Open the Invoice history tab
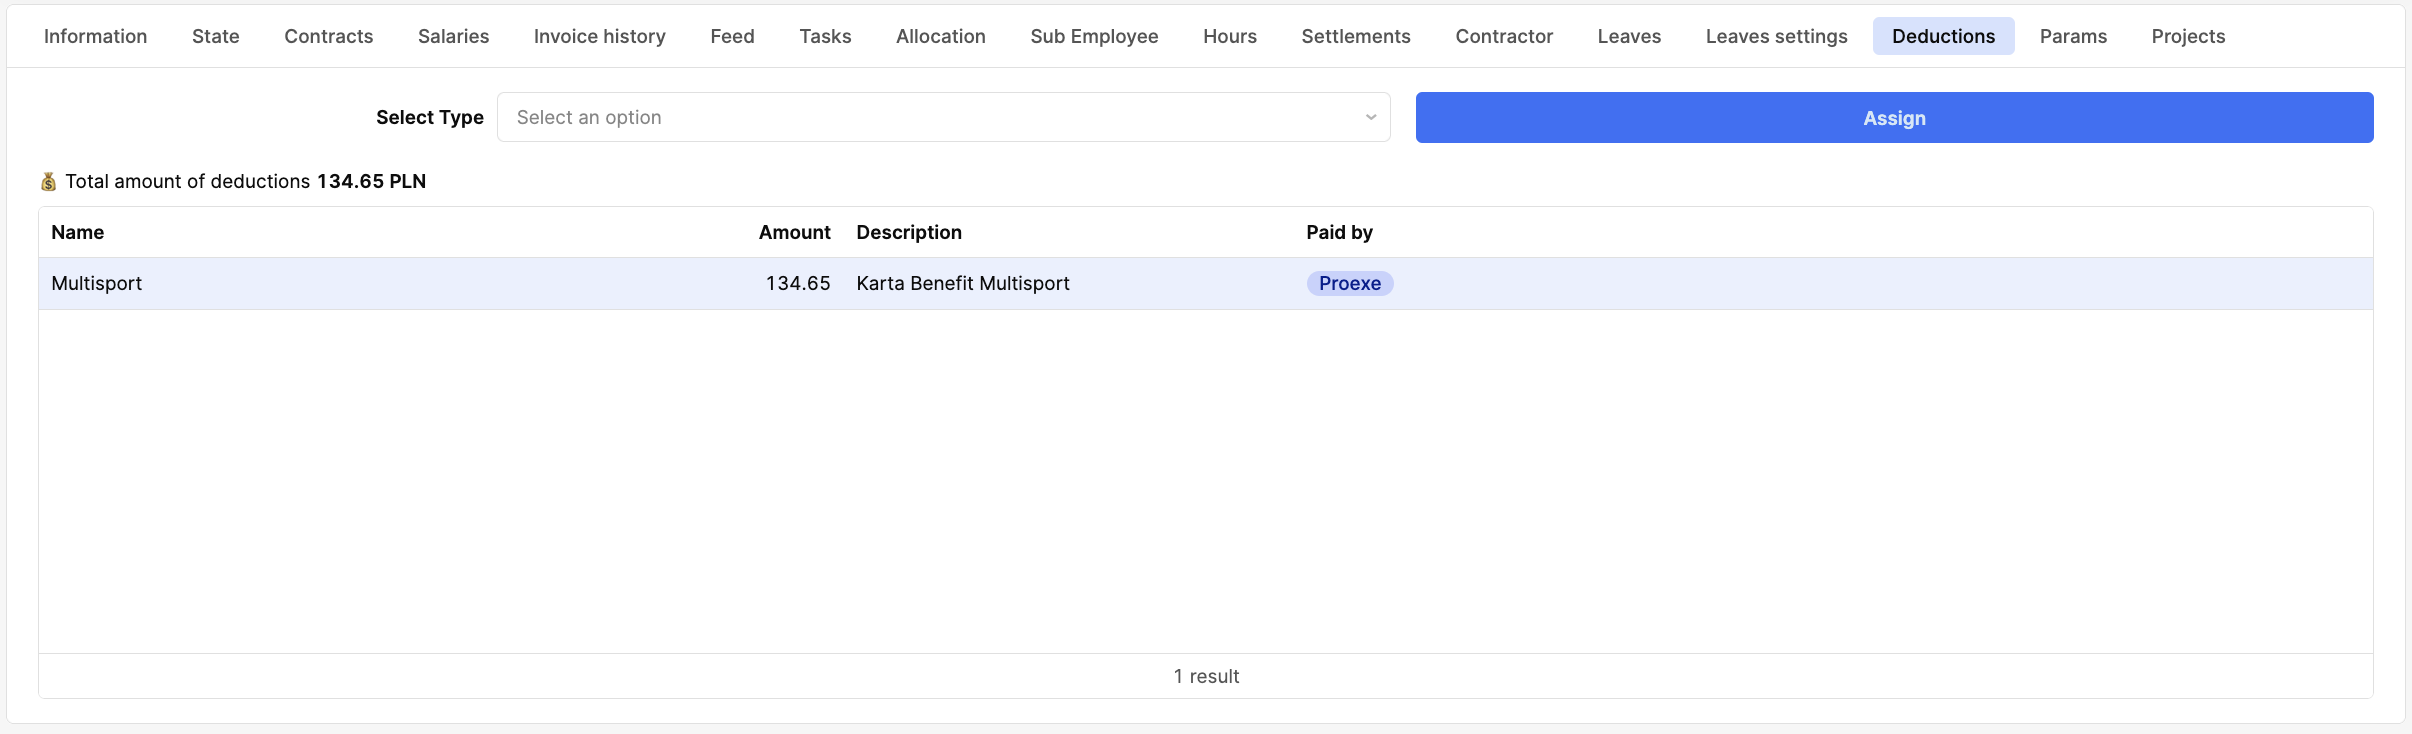This screenshot has height=734, width=2412. pyautogui.click(x=599, y=36)
